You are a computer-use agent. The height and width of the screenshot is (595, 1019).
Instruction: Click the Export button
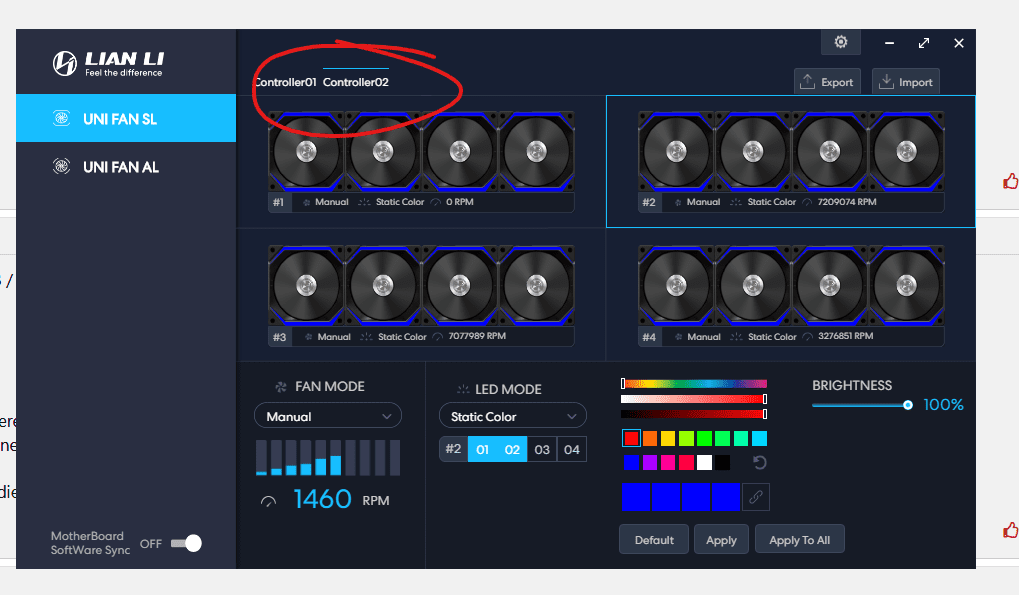coord(827,82)
